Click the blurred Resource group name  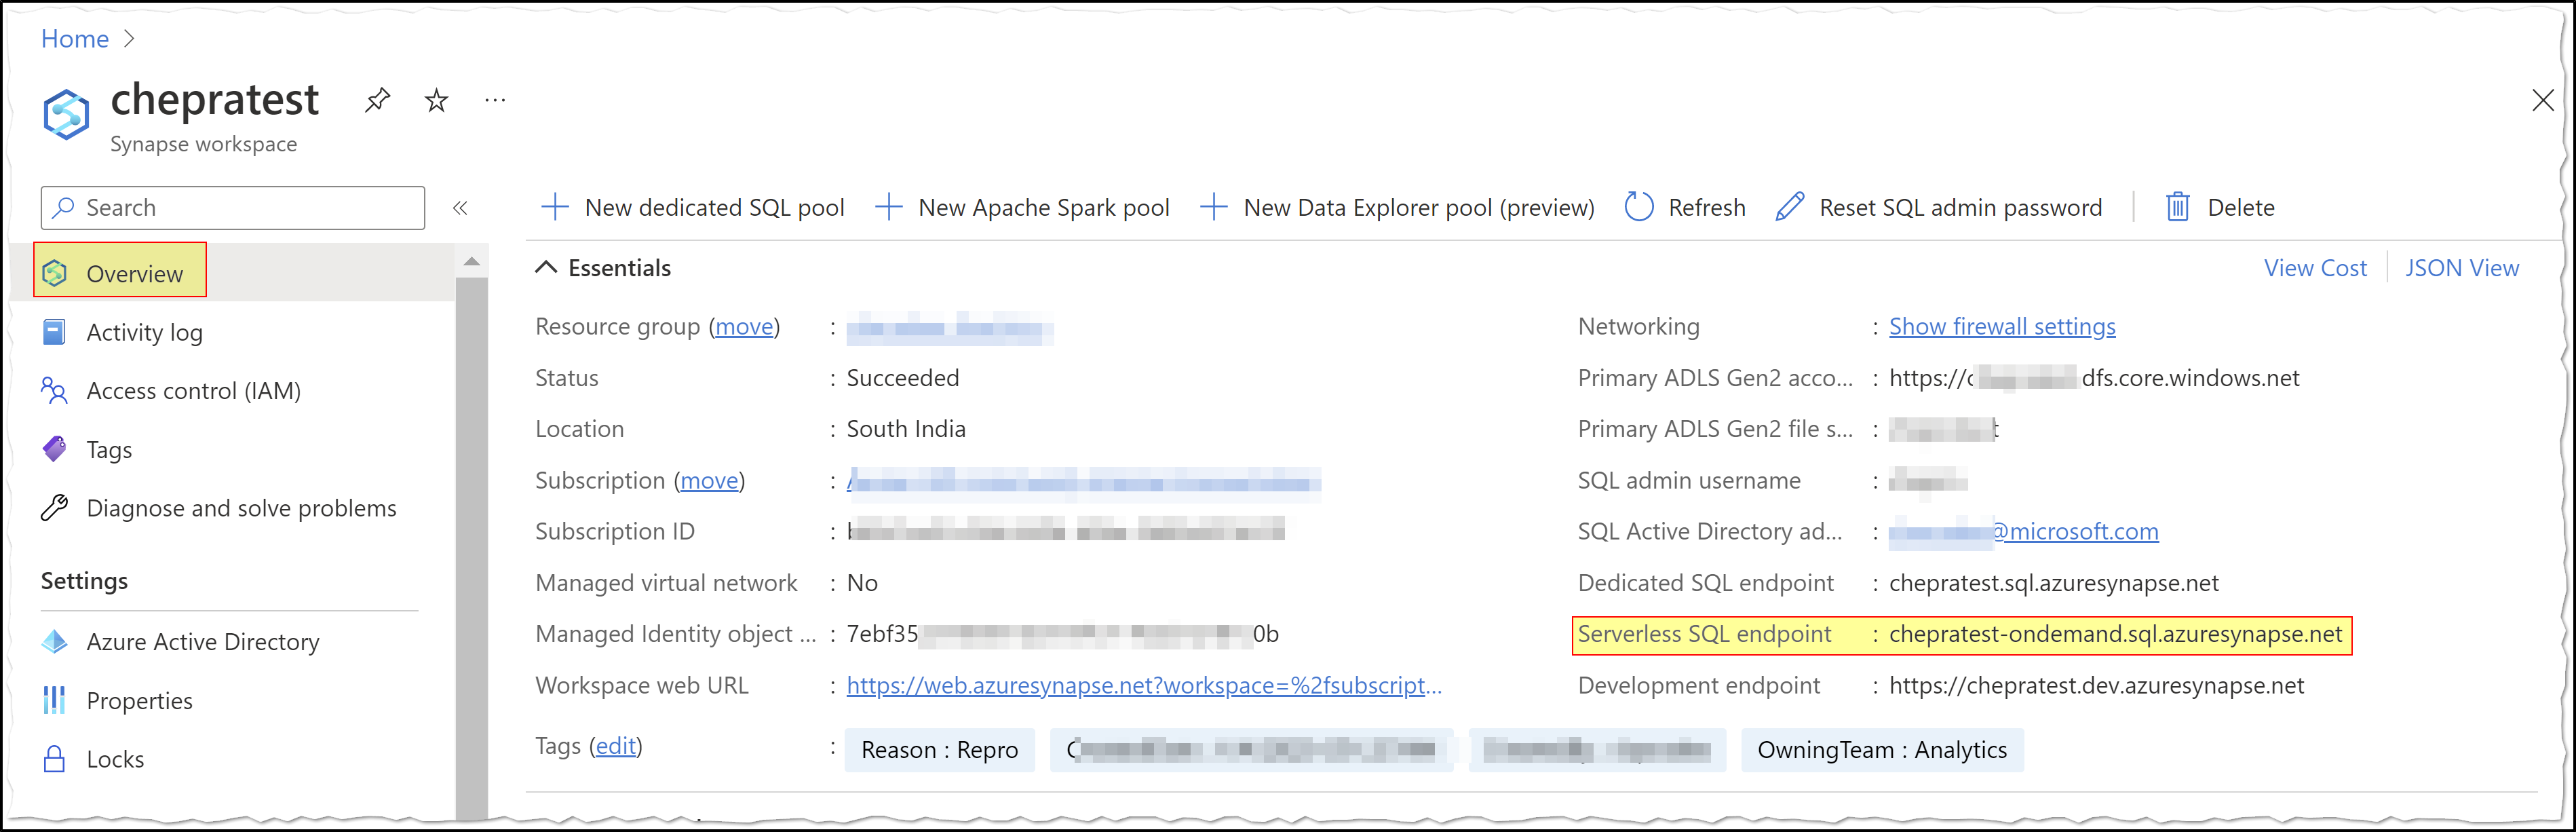pyautogui.click(x=950, y=328)
